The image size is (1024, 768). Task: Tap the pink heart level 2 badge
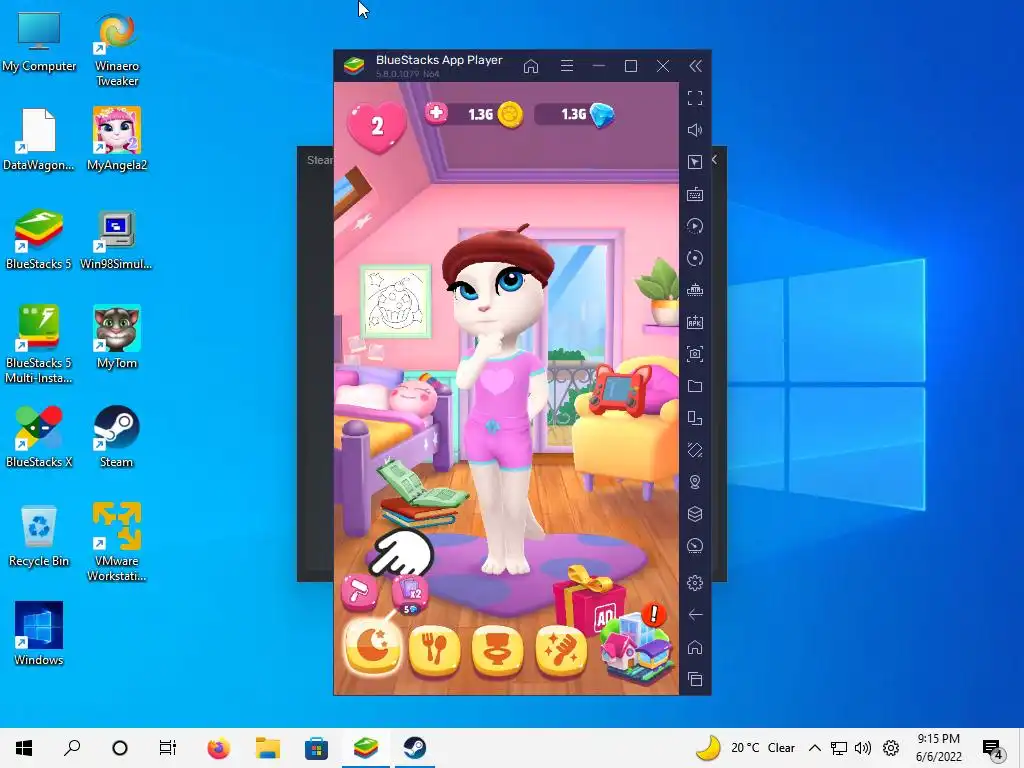[377, 126]
